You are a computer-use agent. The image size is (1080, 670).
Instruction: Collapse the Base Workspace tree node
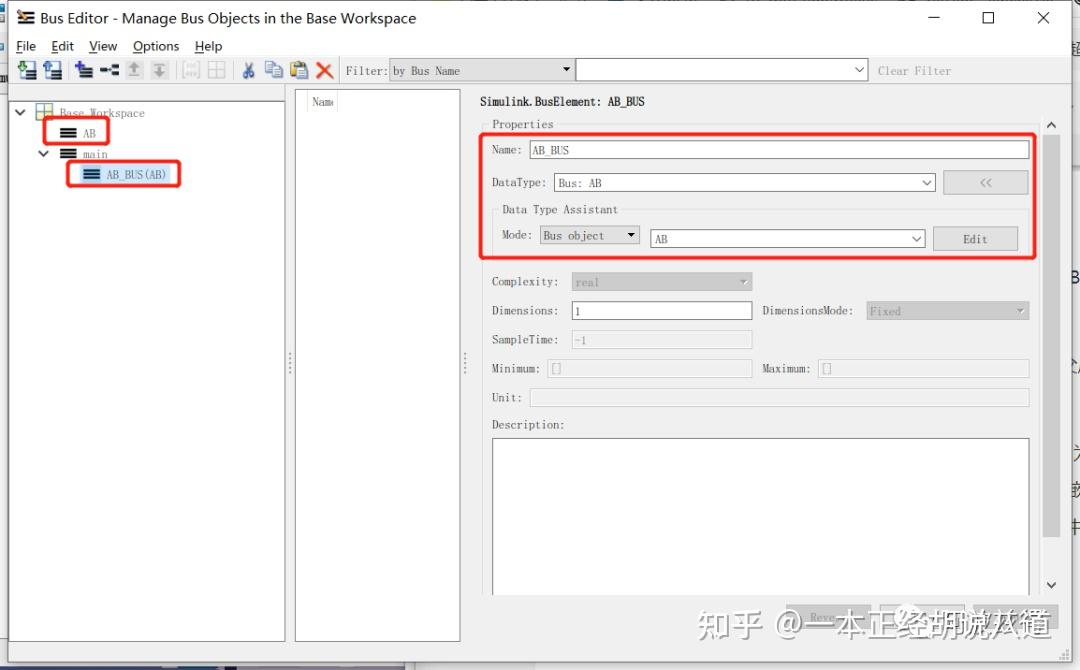20,112
